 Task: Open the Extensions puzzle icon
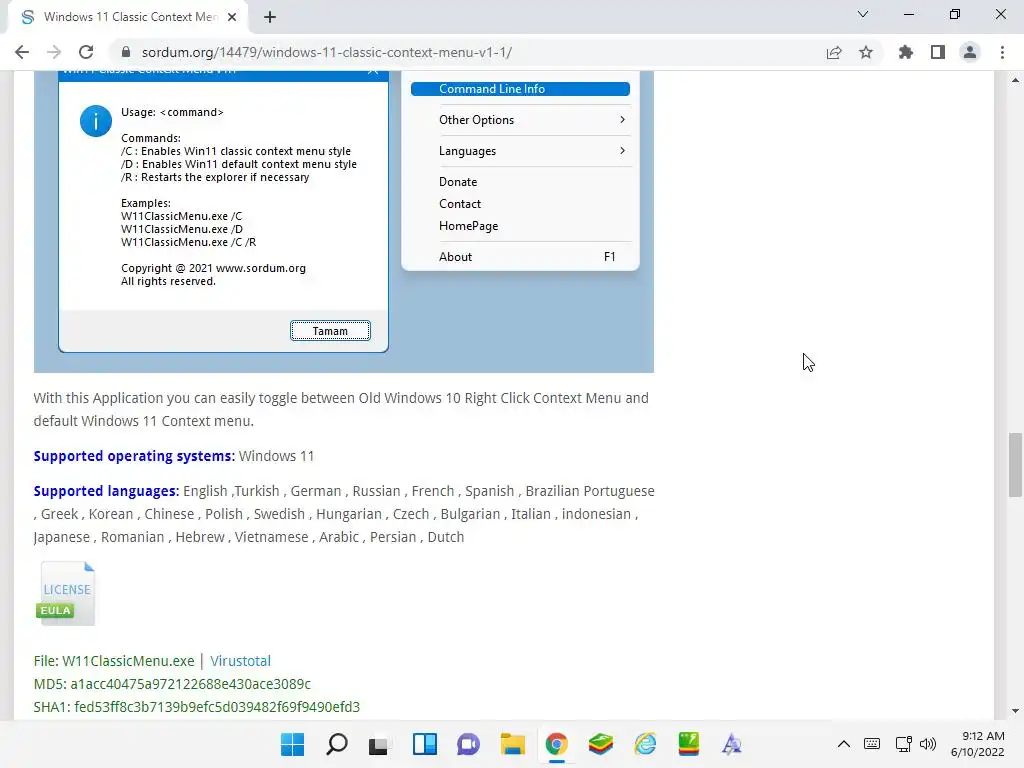[906, 52]
